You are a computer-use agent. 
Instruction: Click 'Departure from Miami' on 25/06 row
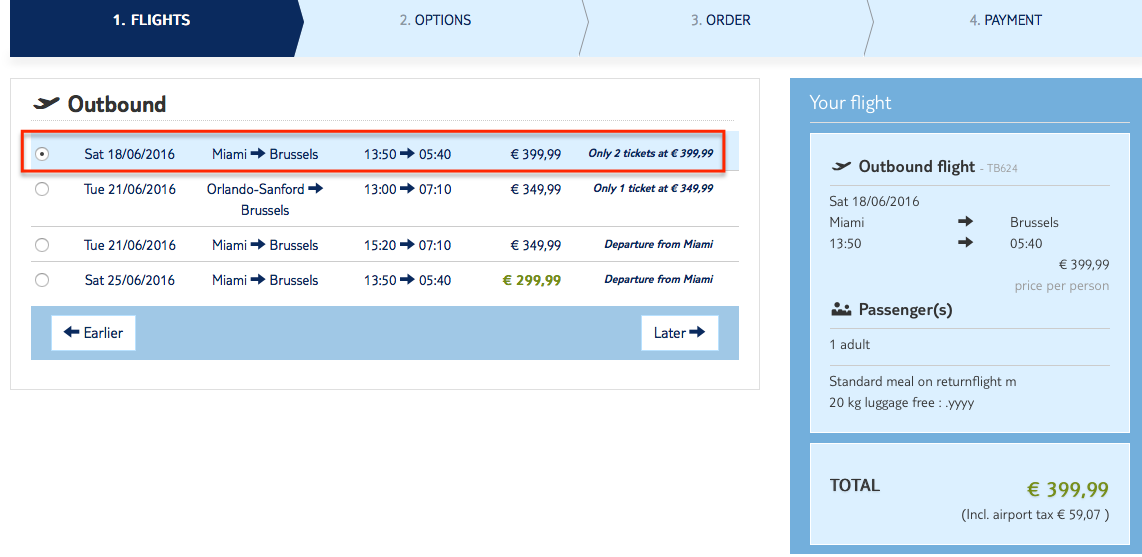point(658,279)
